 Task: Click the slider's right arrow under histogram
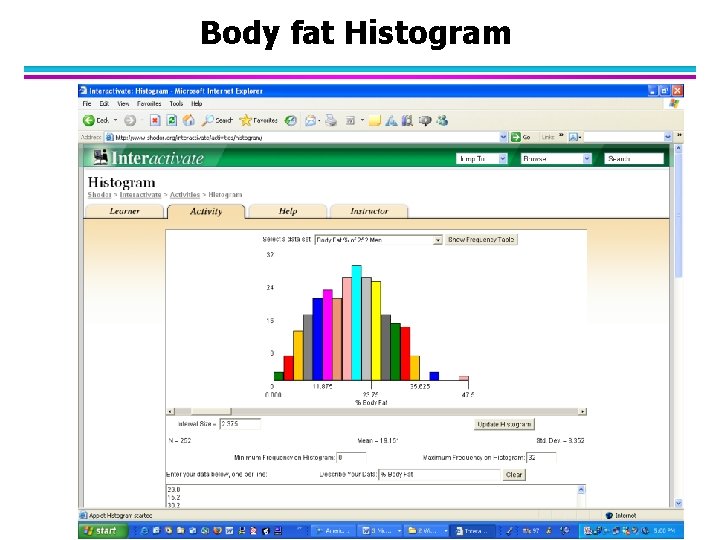582,411
